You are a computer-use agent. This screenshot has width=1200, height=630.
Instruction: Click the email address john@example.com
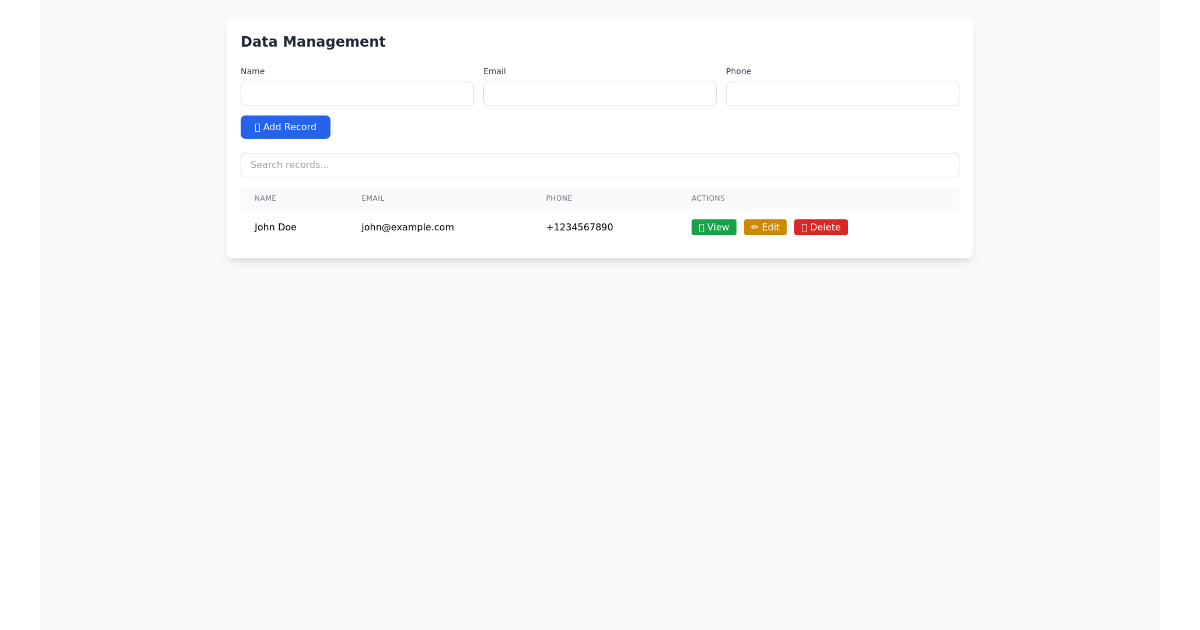click(x=407, y=227)
